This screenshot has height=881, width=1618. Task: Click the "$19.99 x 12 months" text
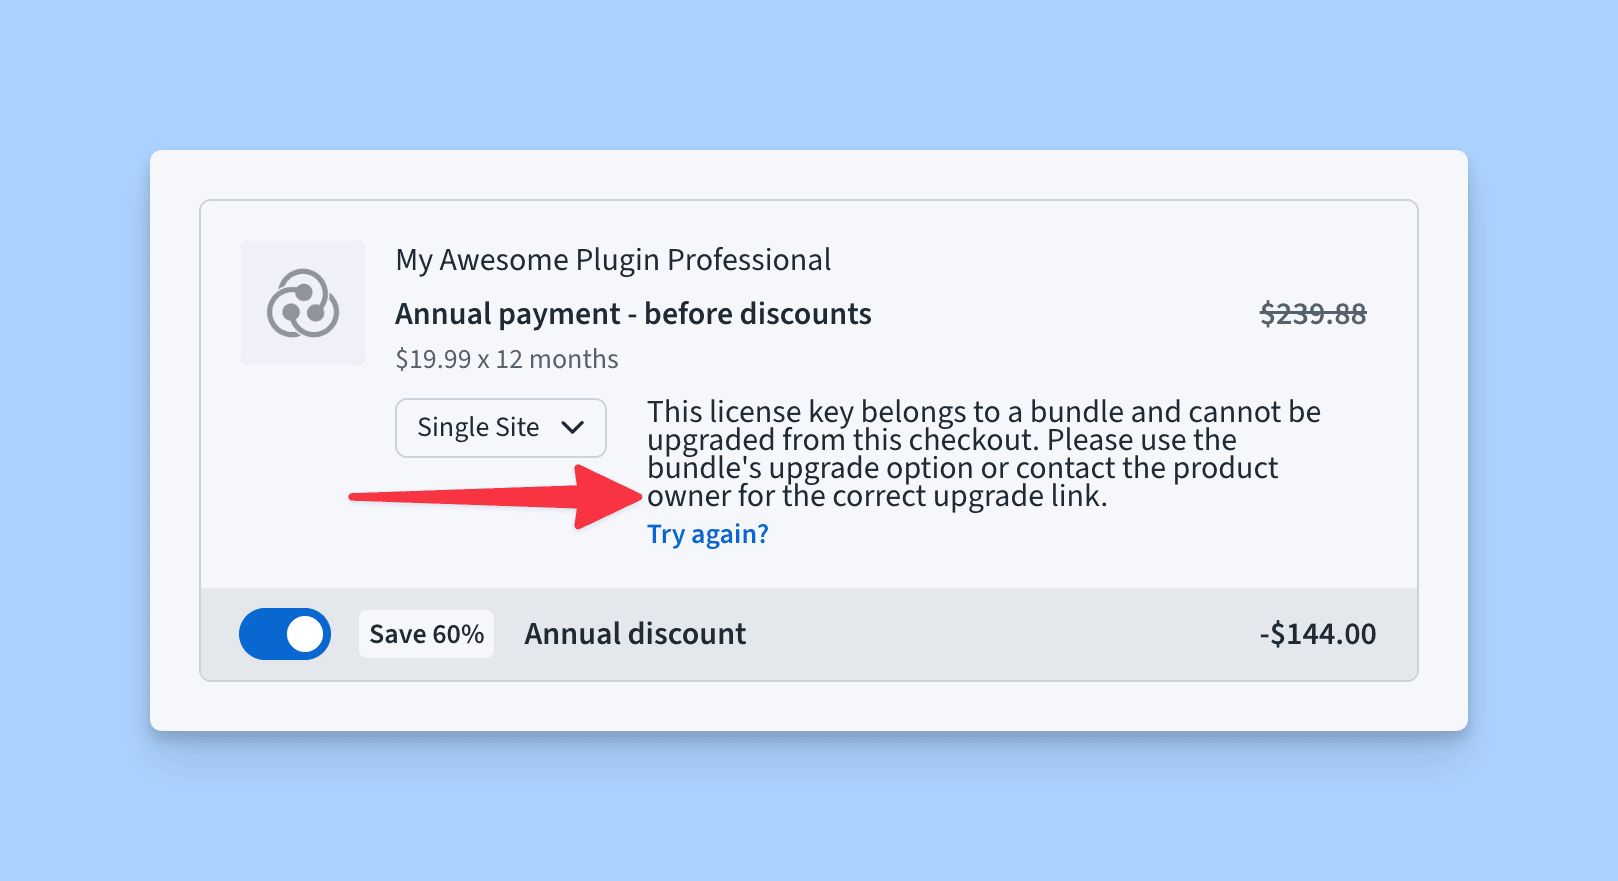[507, 359]
